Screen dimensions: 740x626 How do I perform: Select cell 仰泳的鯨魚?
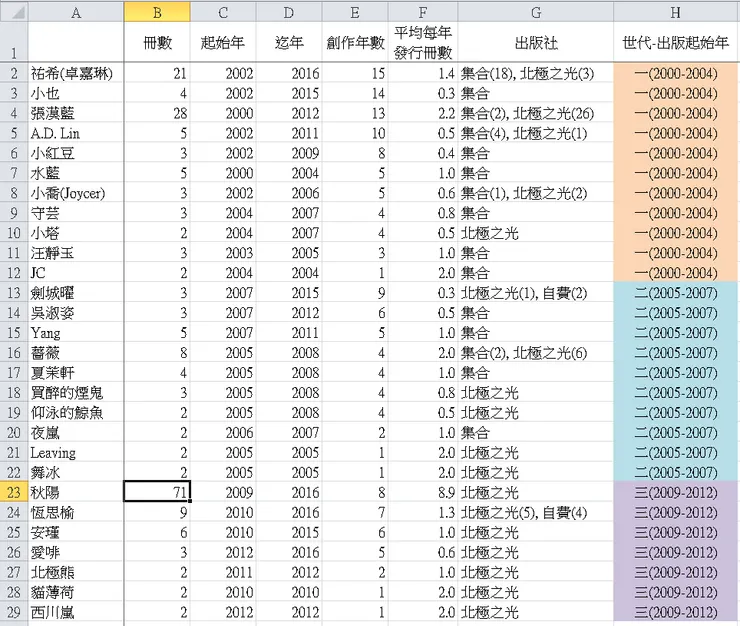[76, 412]
